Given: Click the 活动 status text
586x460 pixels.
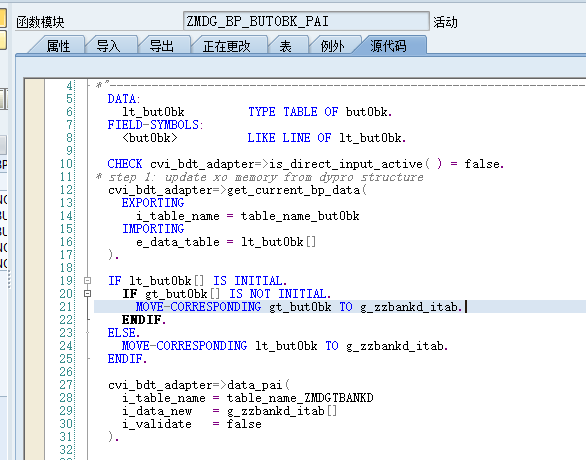Looking at the screenshot, I should pos(445,22).
